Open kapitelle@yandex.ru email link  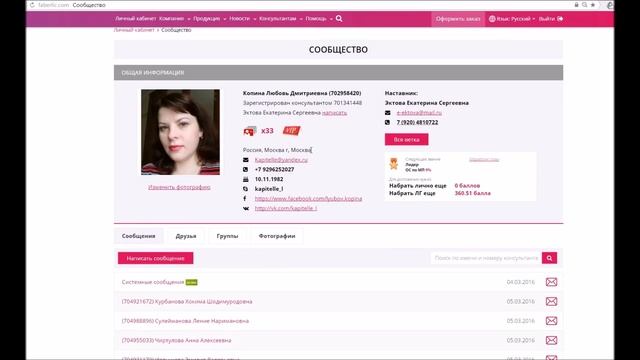[281, 160]
